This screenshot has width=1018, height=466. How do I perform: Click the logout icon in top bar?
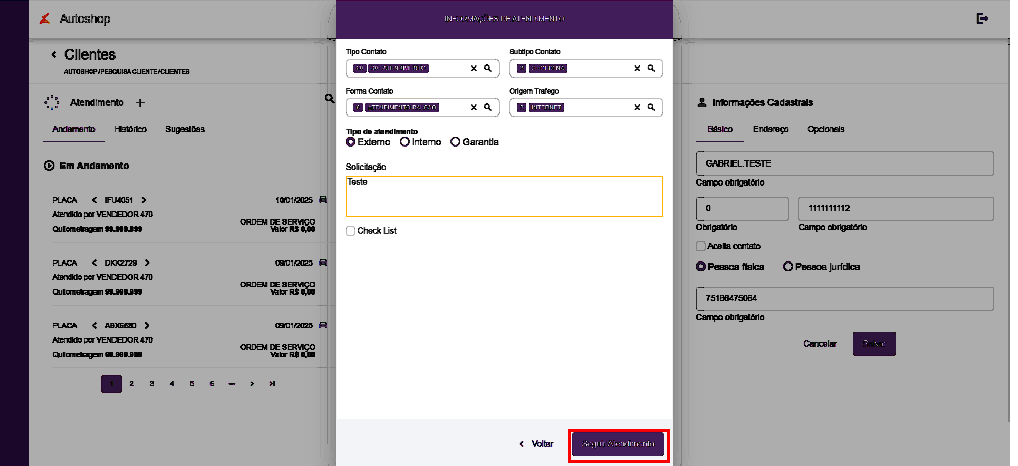[x=982, y=19]
